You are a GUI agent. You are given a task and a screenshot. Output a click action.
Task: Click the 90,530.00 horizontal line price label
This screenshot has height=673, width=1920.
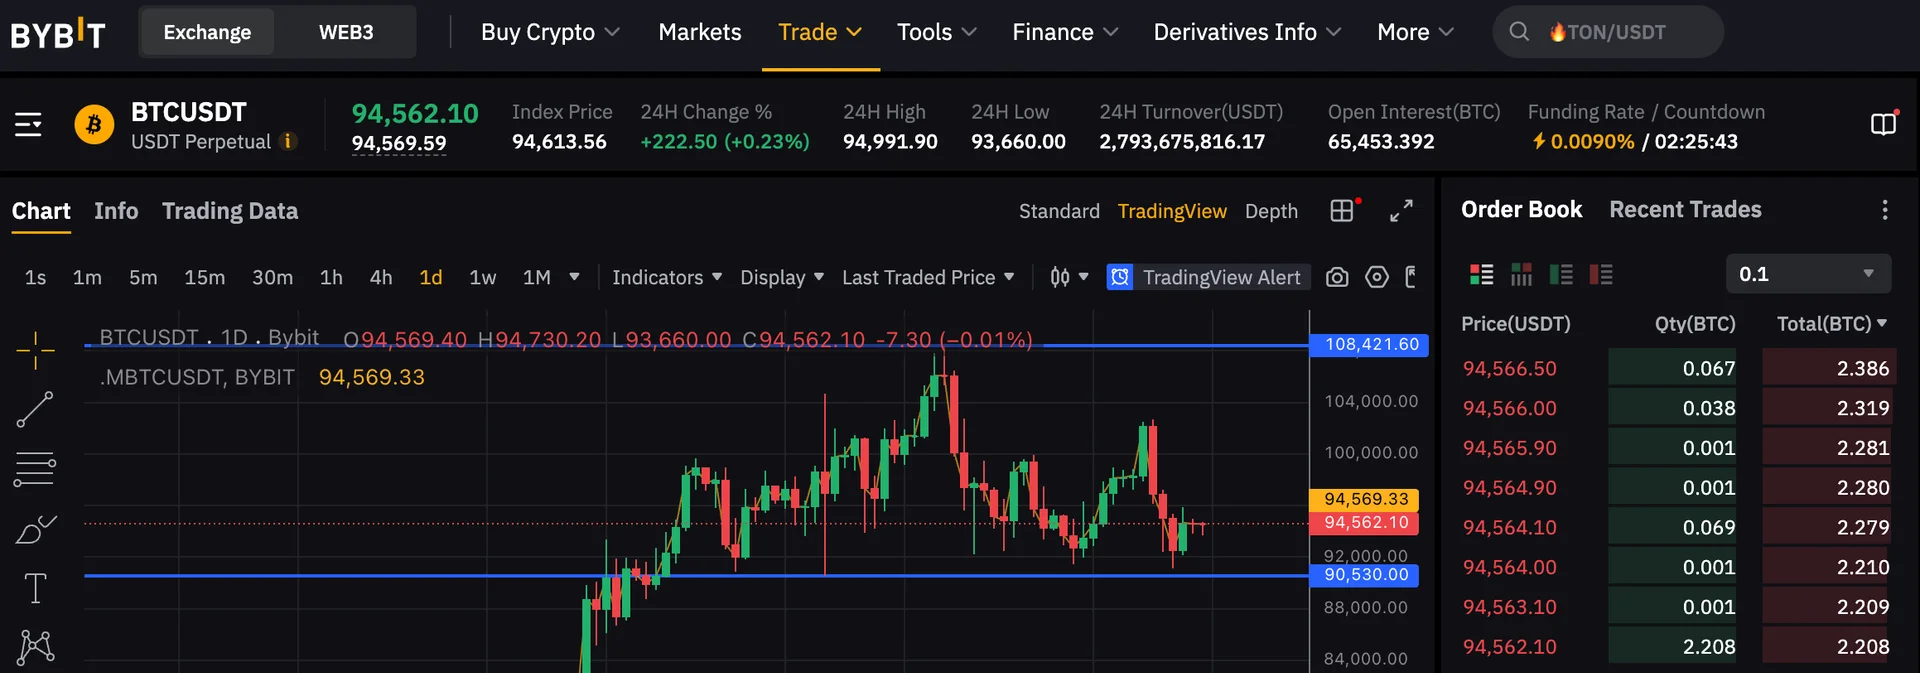[x=1366, y=575]
